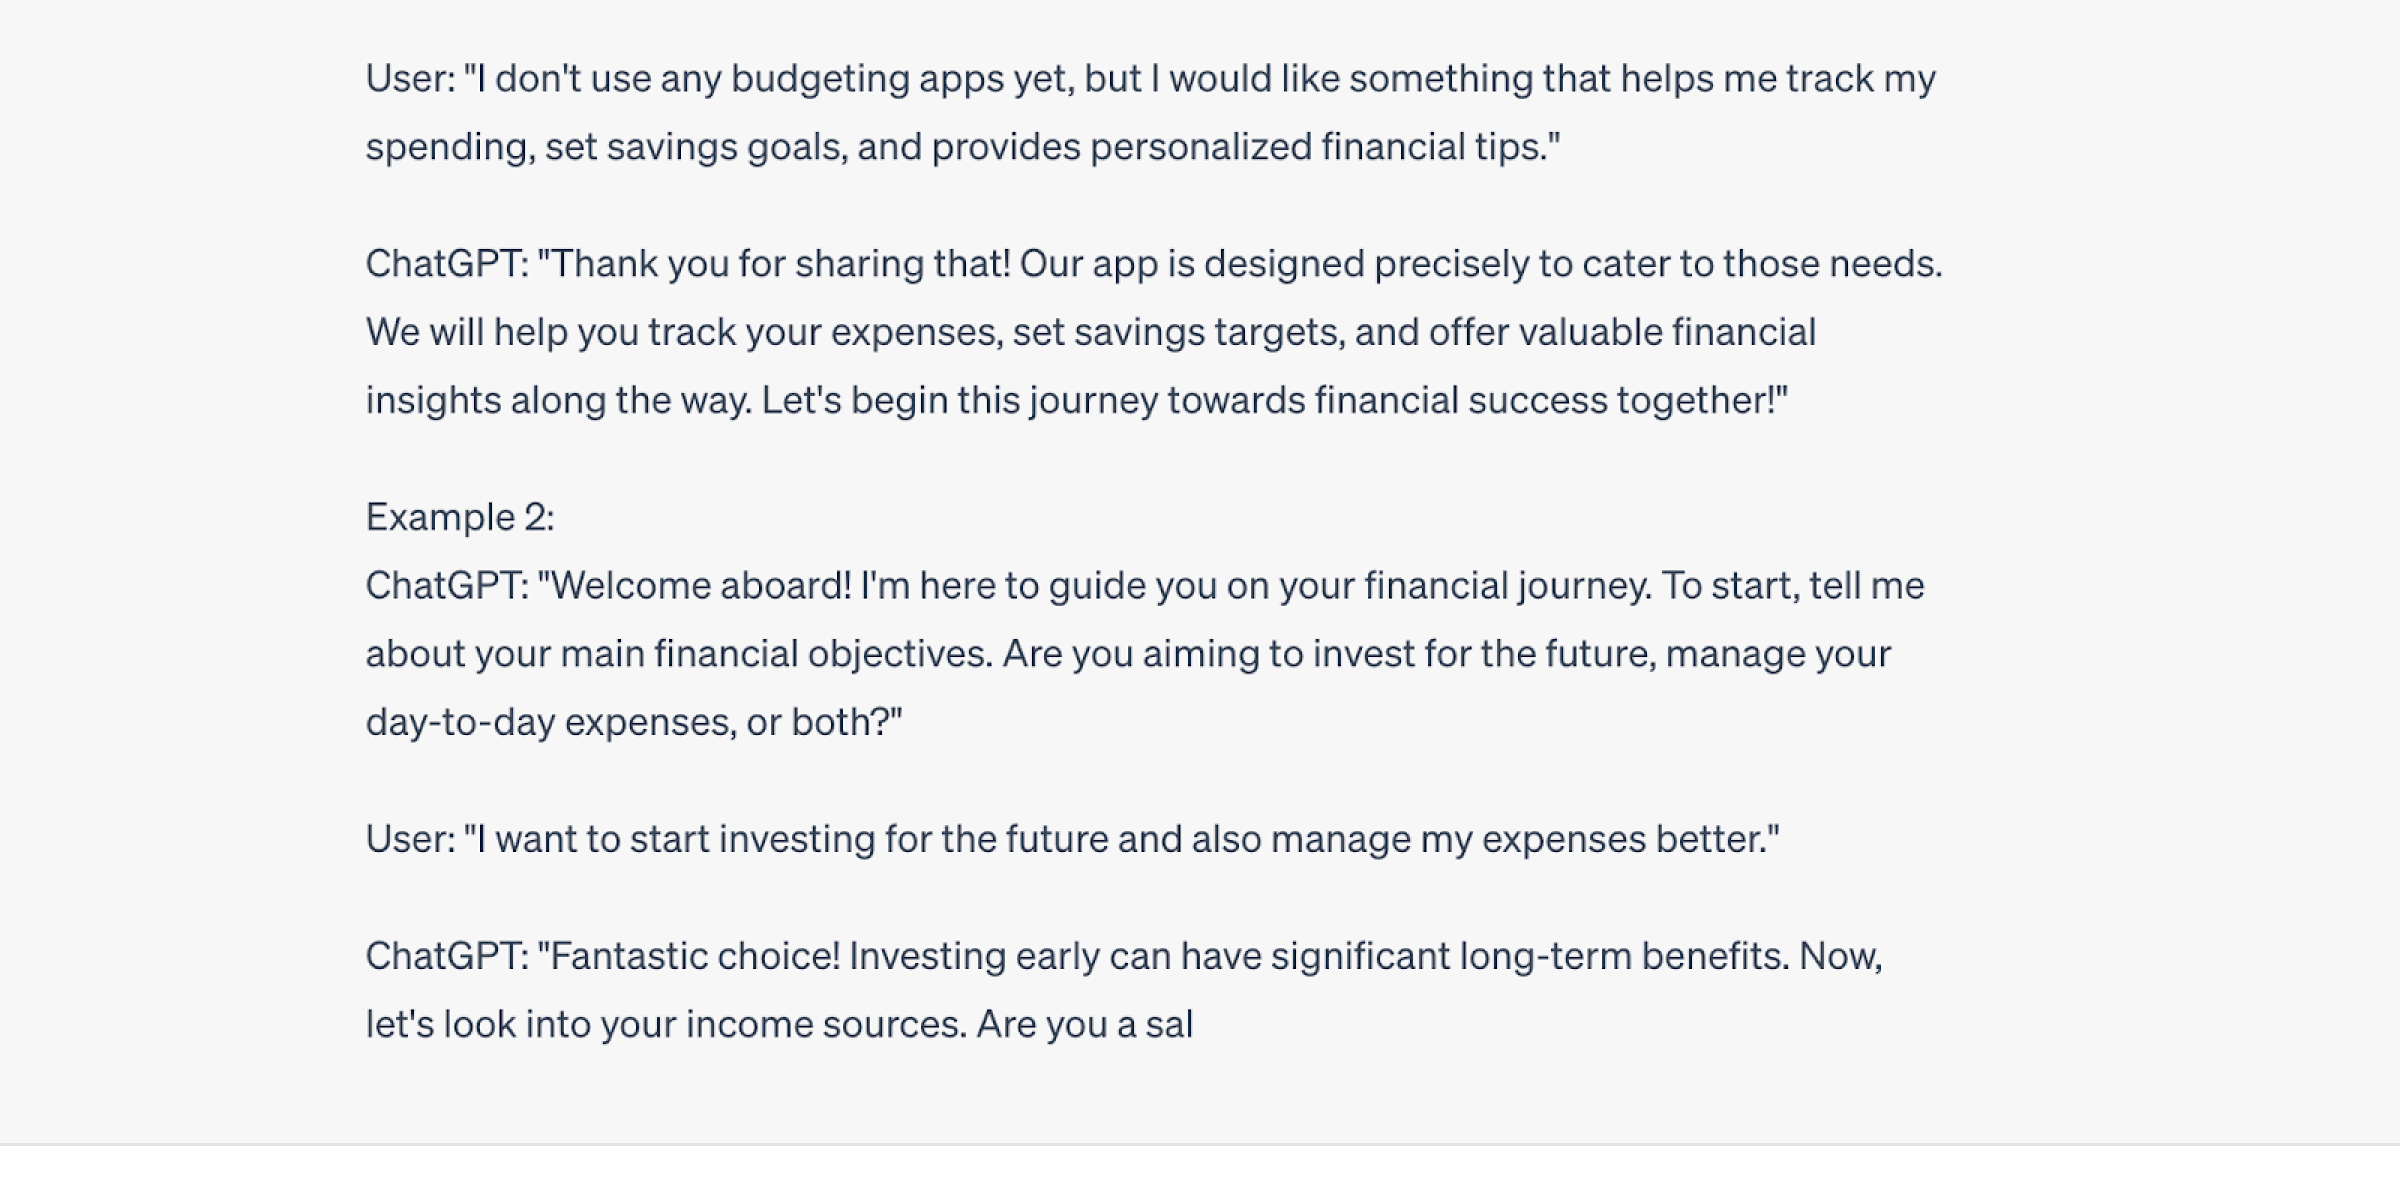Click the line "about your main financial objectives"
The width and height of the screenshot is (2400, 1178).
(x=1128, y=654)
